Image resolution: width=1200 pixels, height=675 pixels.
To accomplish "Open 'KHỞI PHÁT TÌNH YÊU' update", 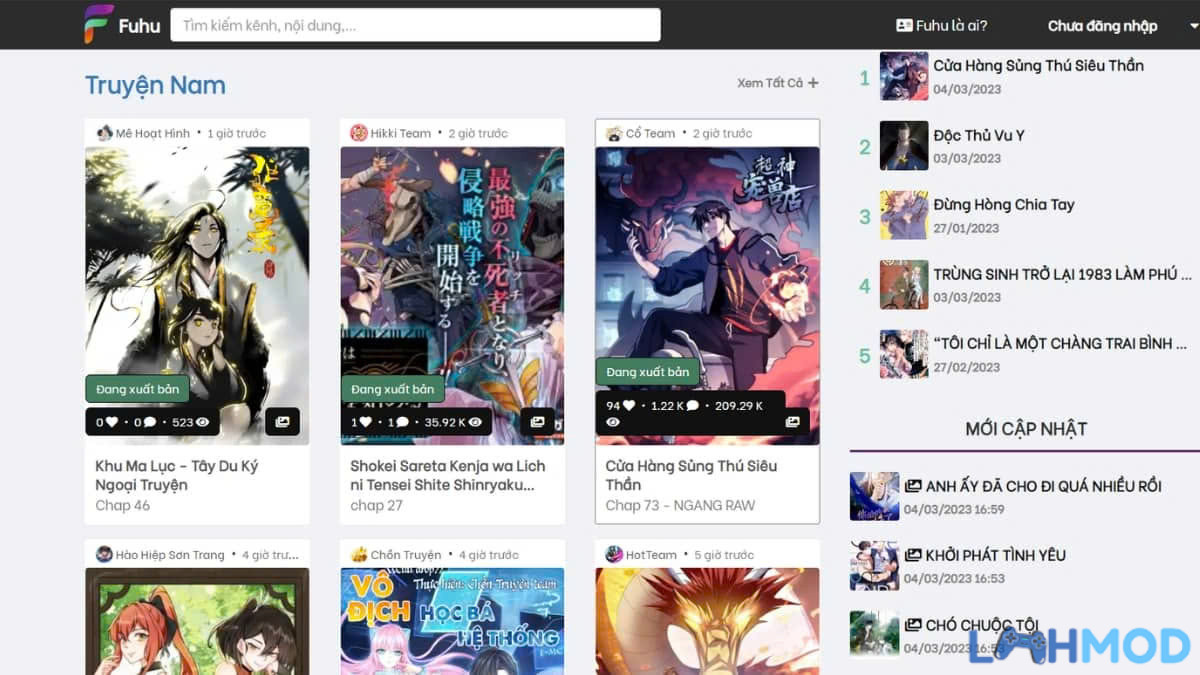I will pos(996,555).
